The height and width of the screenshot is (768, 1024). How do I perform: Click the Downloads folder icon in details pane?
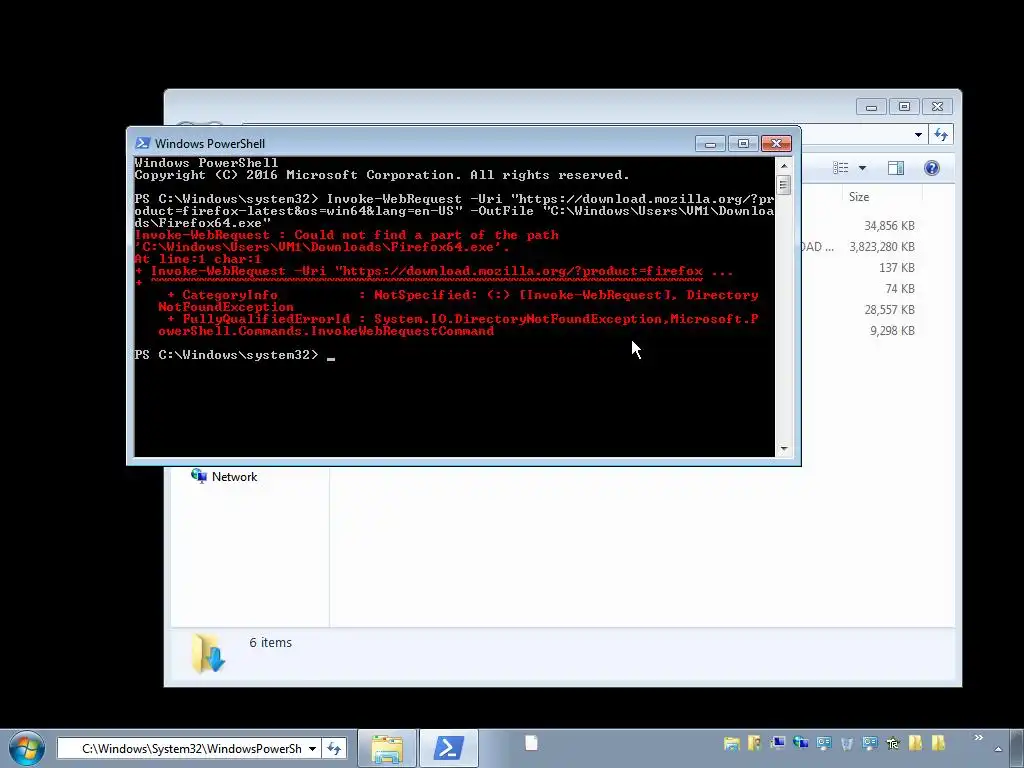tap(208, 652)
